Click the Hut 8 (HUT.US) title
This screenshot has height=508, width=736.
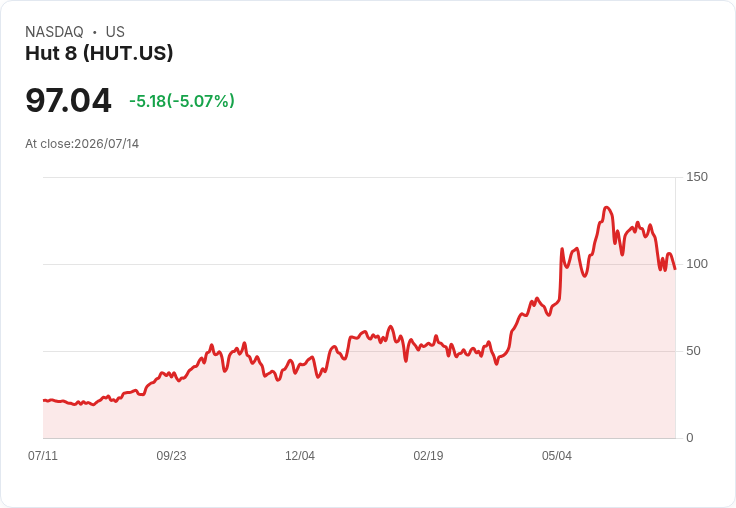click(99, 53)
